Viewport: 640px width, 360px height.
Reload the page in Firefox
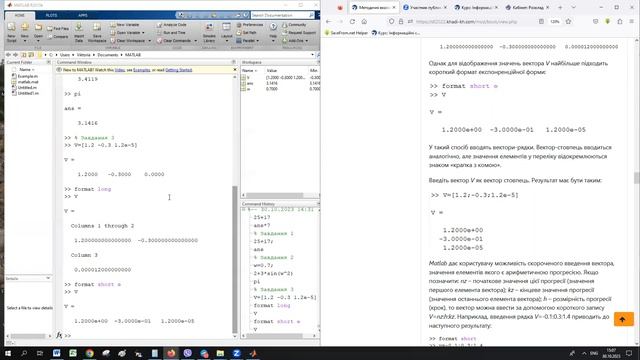coord(352,22)
